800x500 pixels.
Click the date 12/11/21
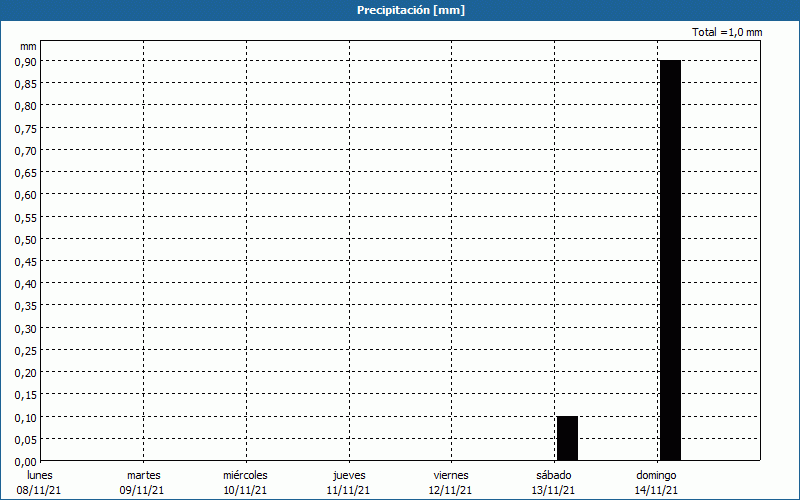pos(451,490)
